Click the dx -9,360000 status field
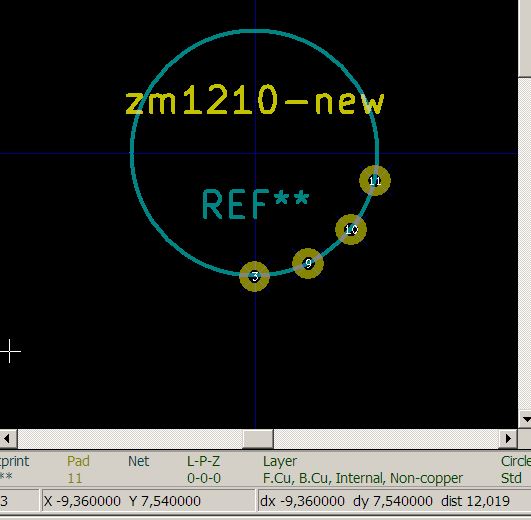The image size is (531, 520). pyautogui.click(x=302, y=501)
